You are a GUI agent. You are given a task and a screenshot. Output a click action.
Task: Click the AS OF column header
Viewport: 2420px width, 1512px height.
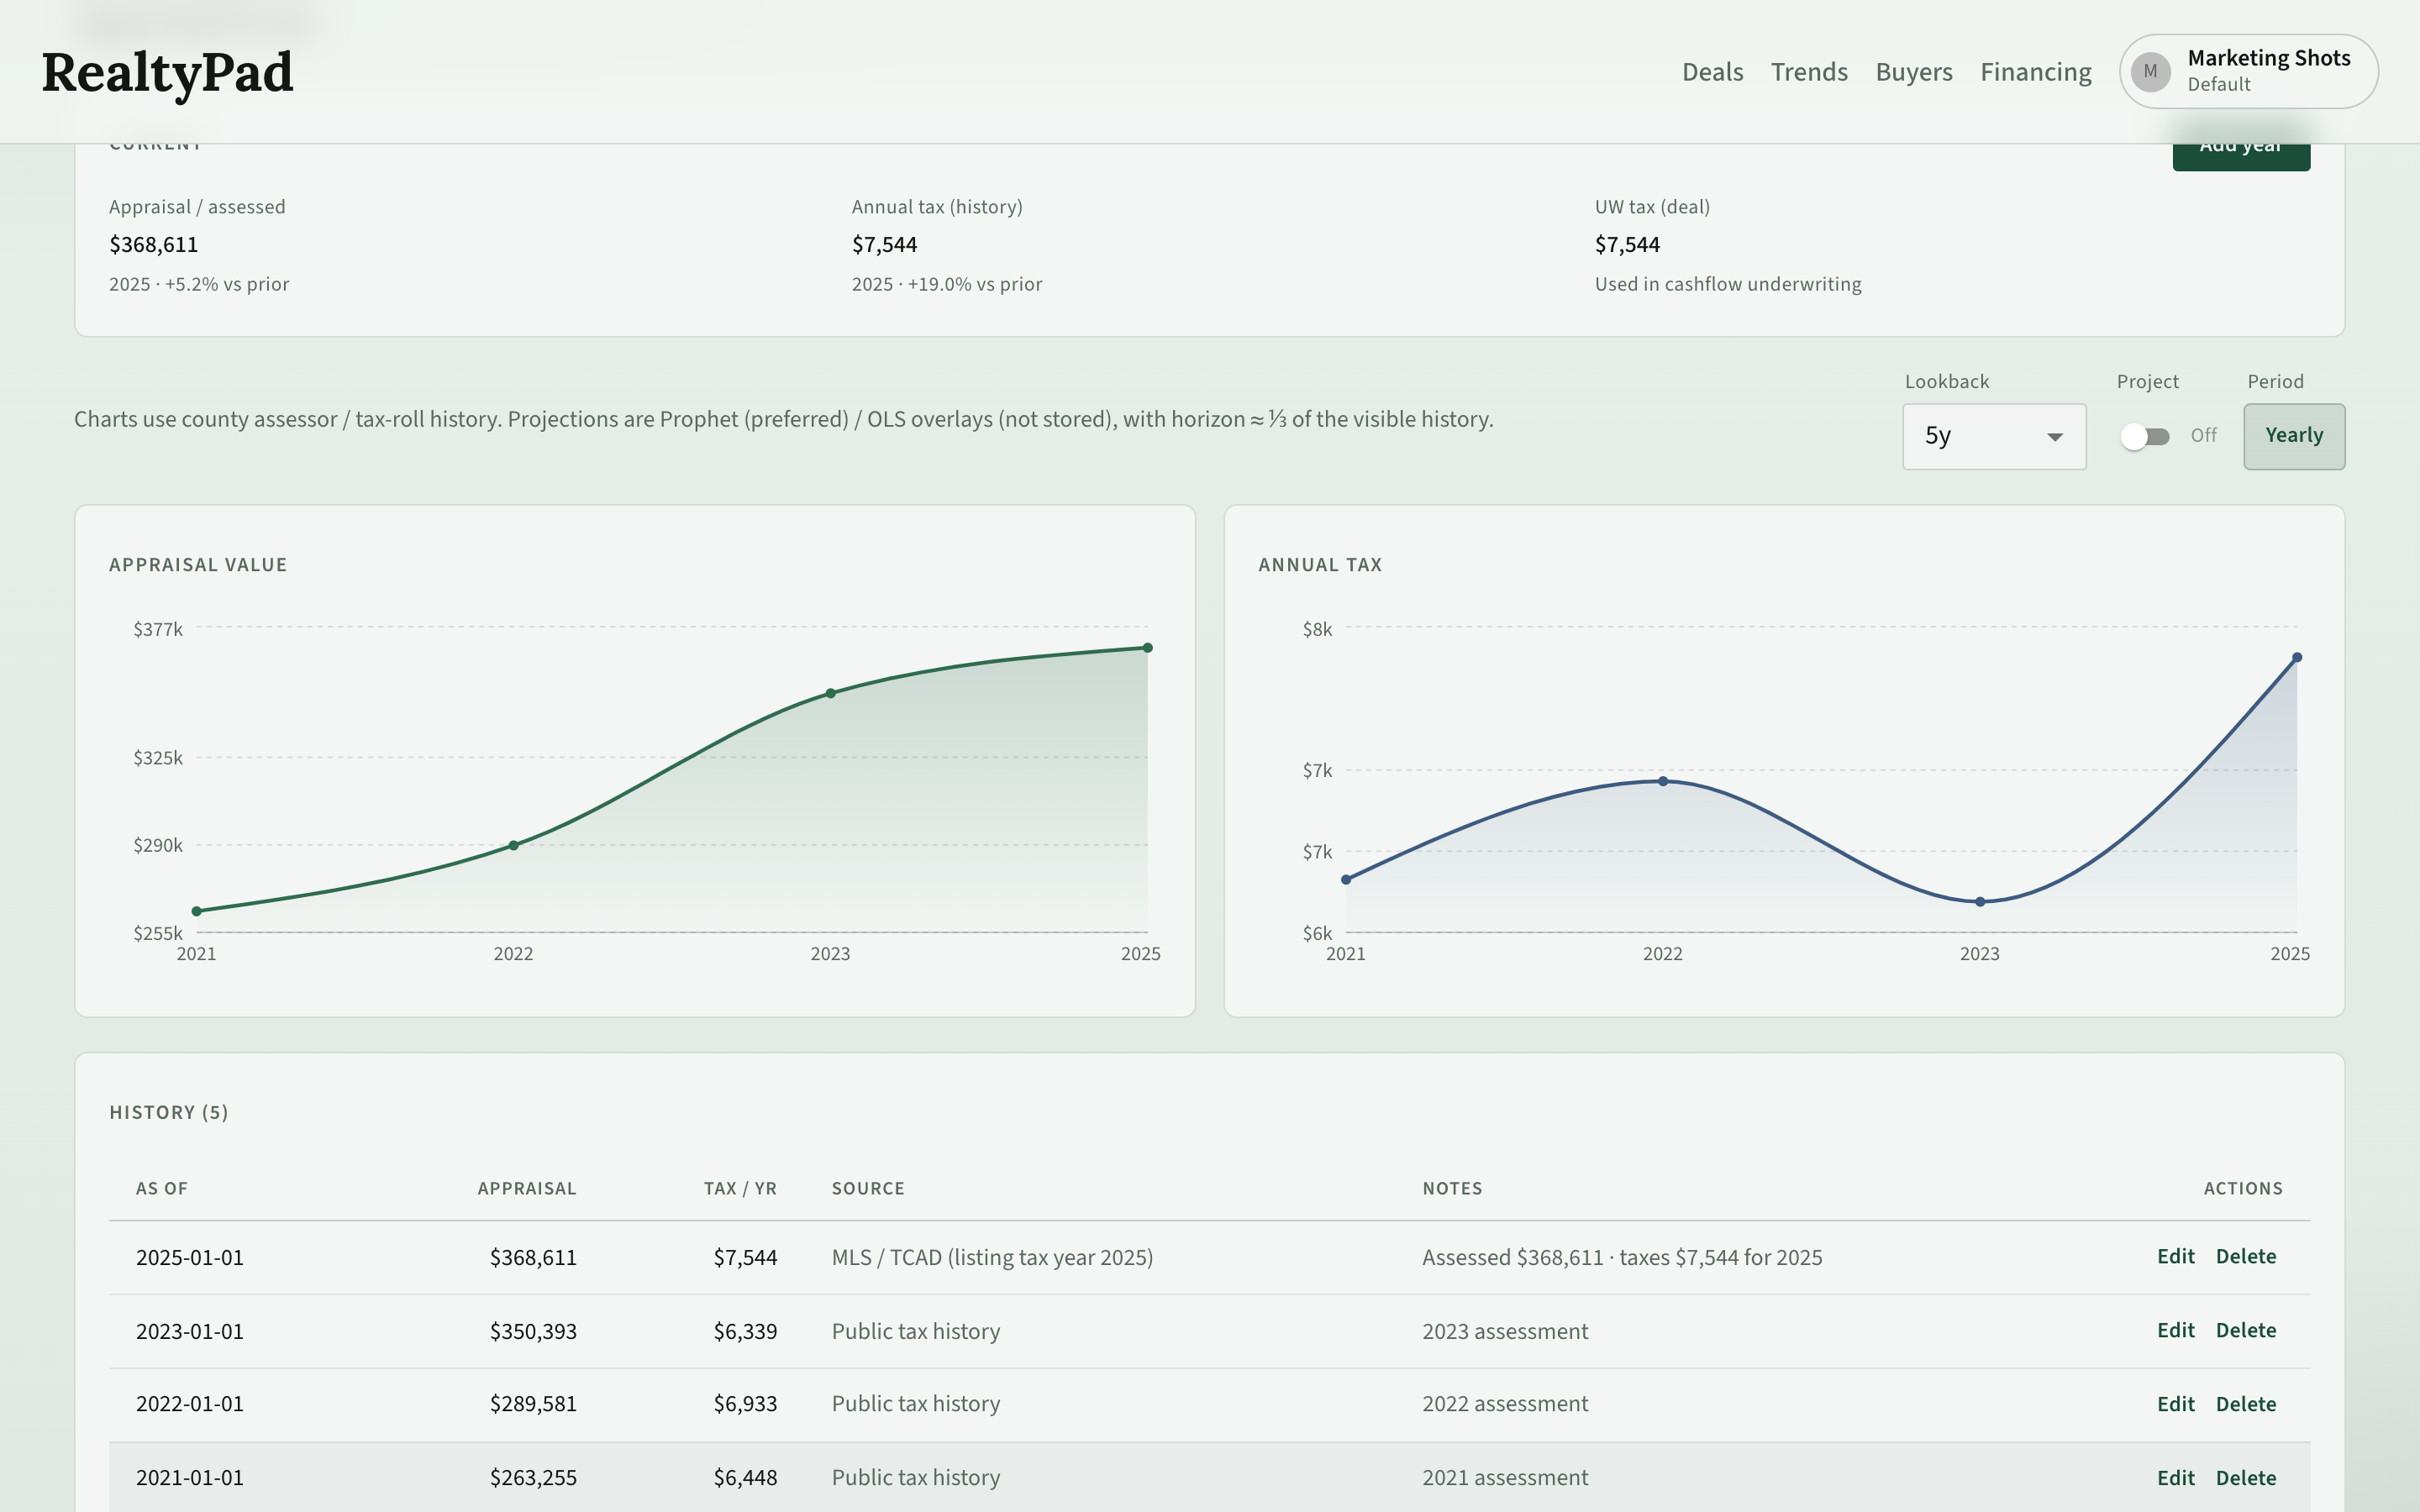162,1189
